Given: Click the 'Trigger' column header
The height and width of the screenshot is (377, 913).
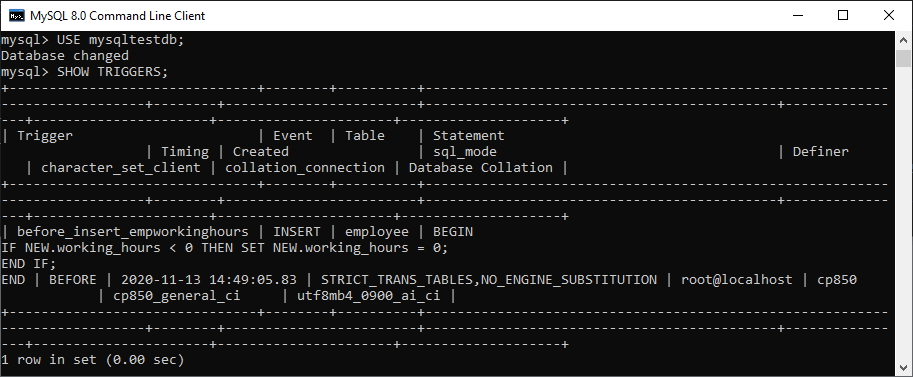Looking at the screenshot, I should (45, 136).
